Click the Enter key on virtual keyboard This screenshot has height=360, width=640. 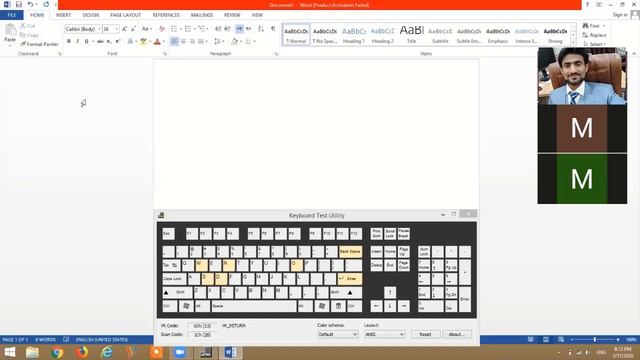(x=349, y=279)
